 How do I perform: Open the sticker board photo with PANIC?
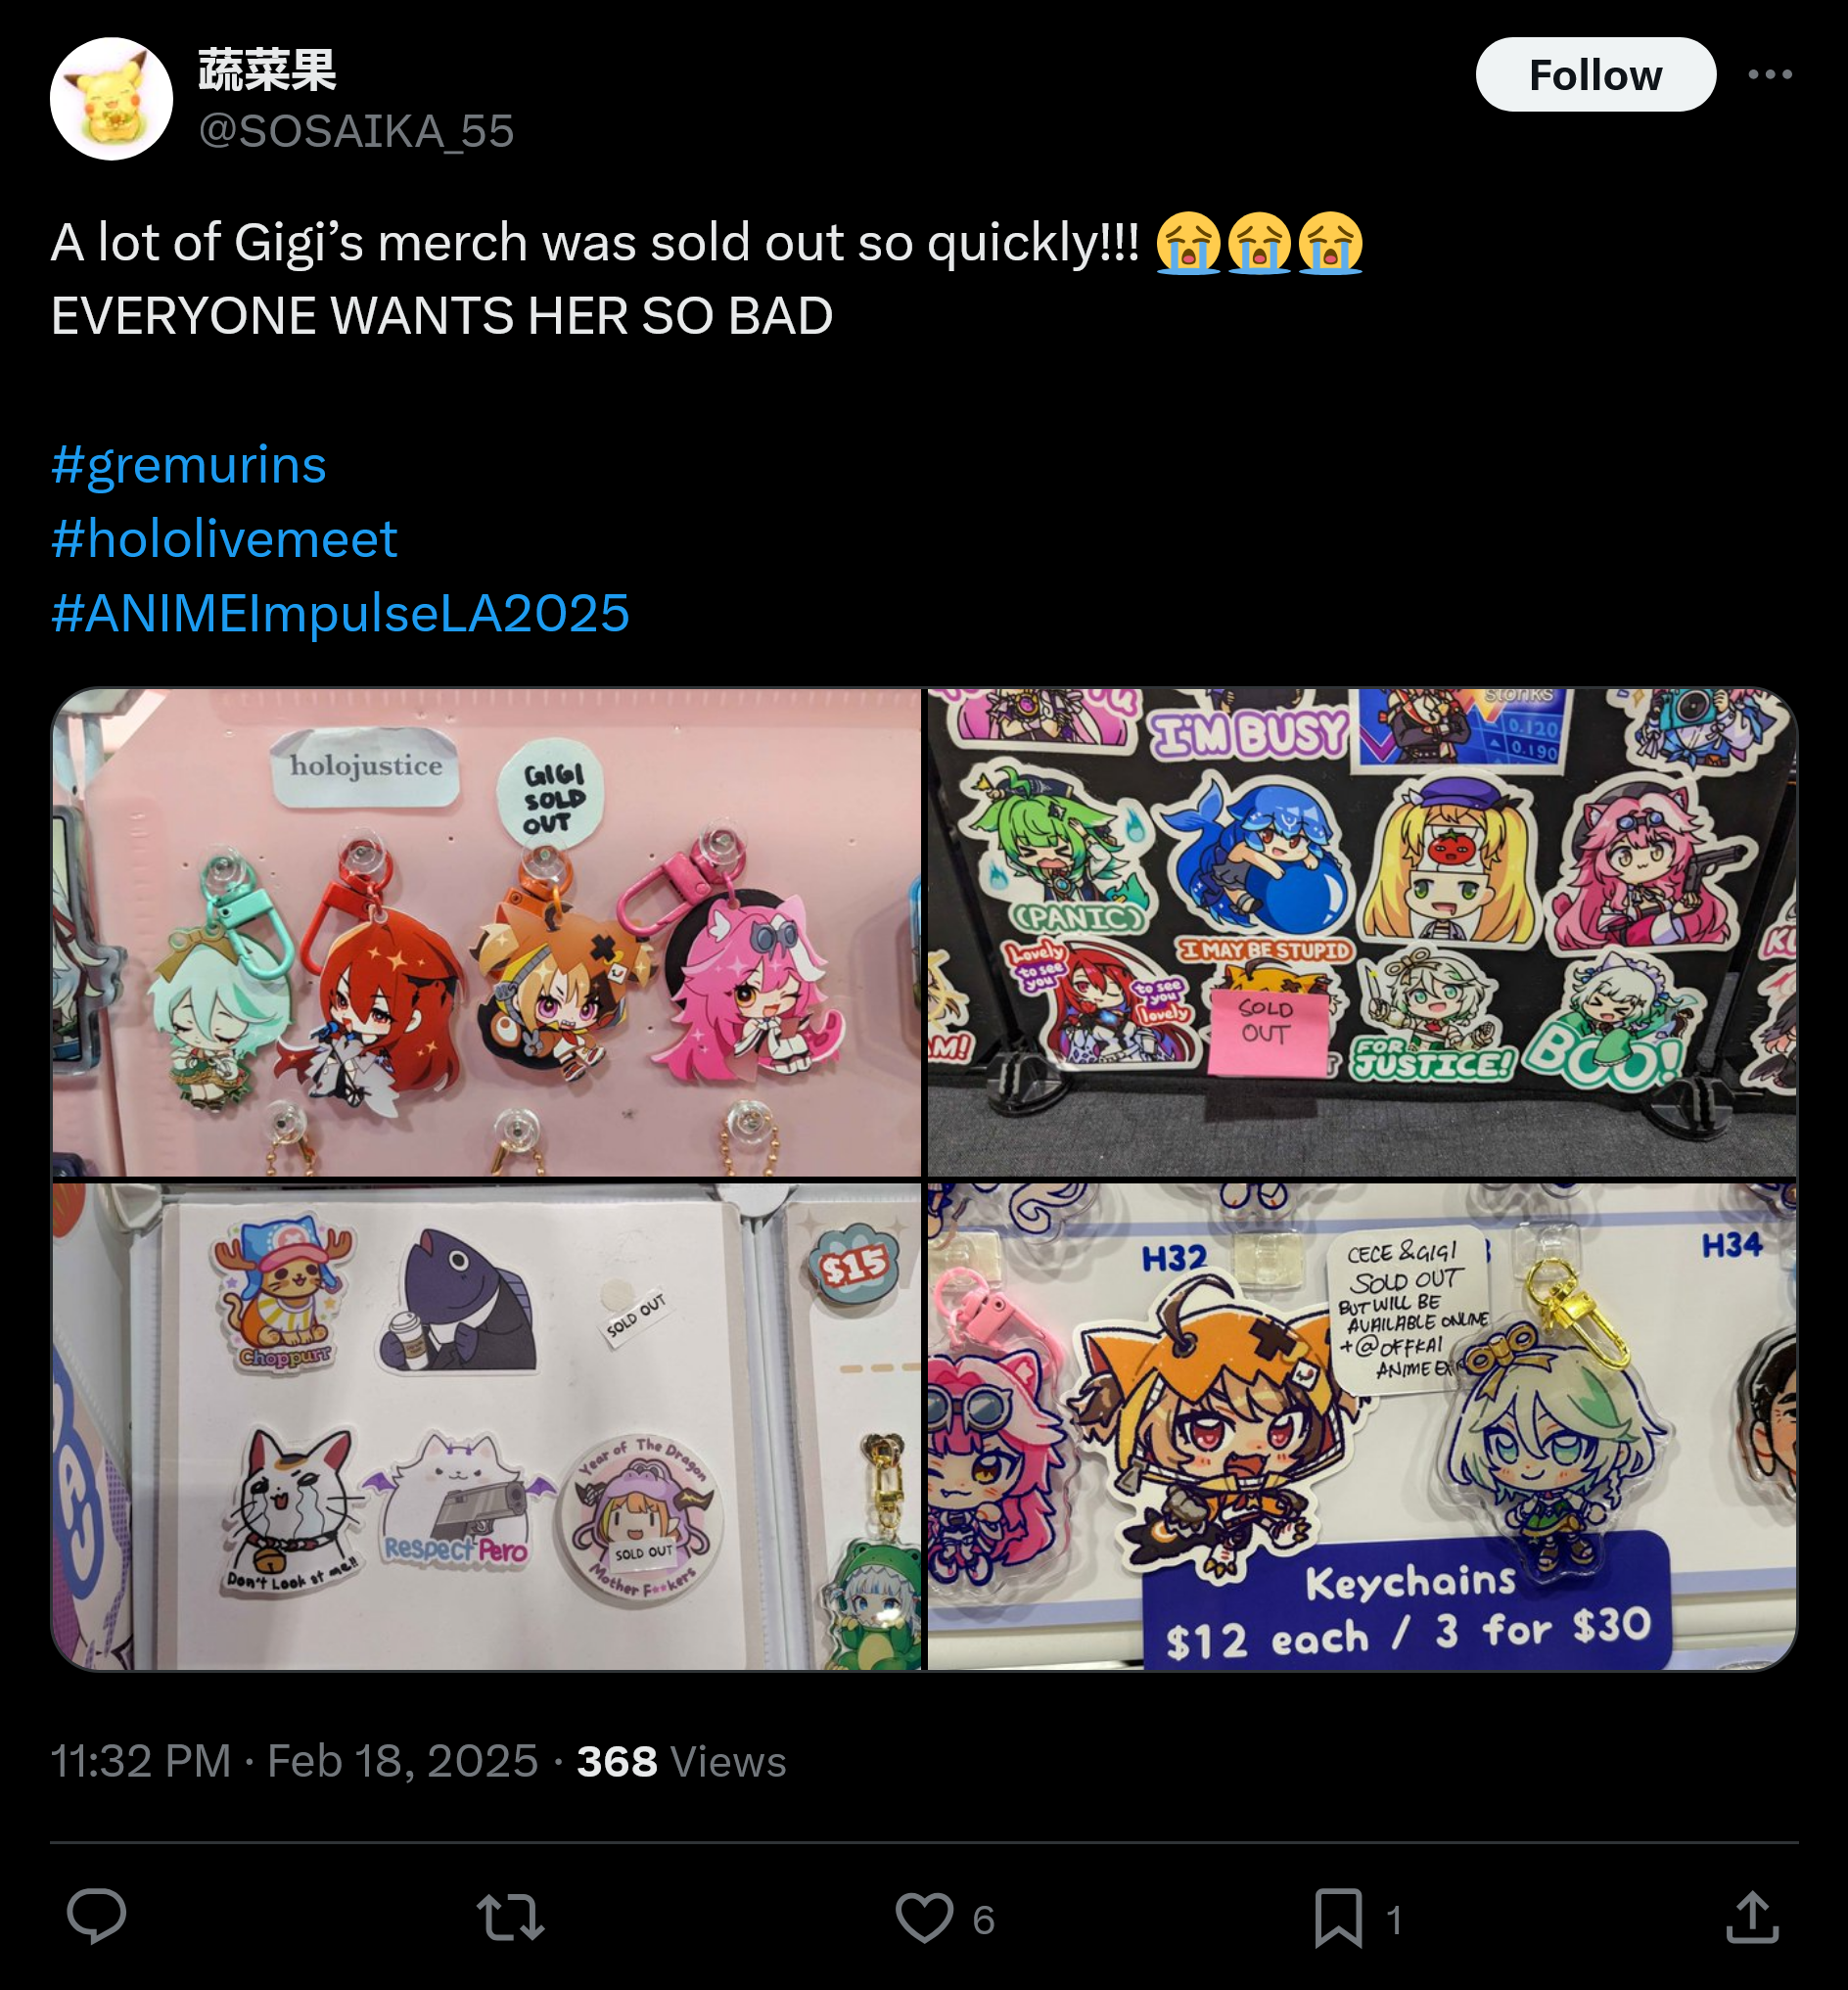[x=1362, y=932]
